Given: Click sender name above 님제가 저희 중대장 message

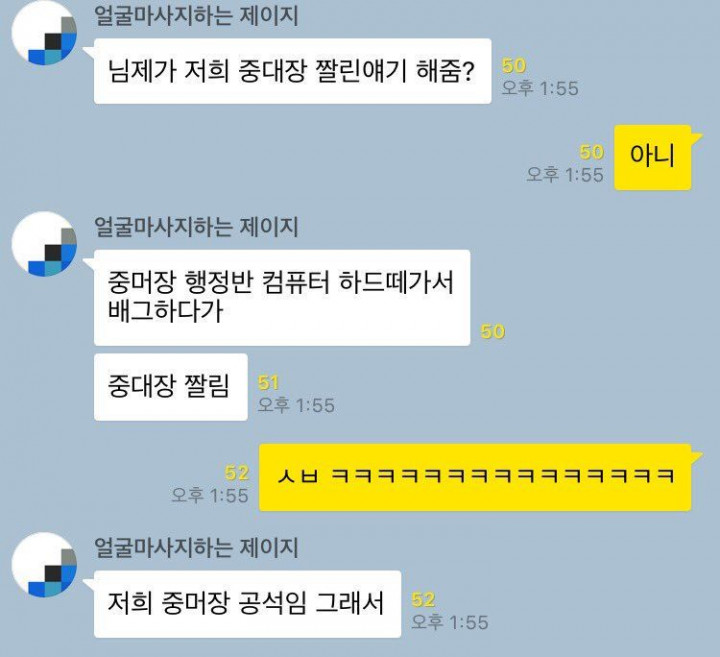Looking at the screenshot, I should click(196, 16).
